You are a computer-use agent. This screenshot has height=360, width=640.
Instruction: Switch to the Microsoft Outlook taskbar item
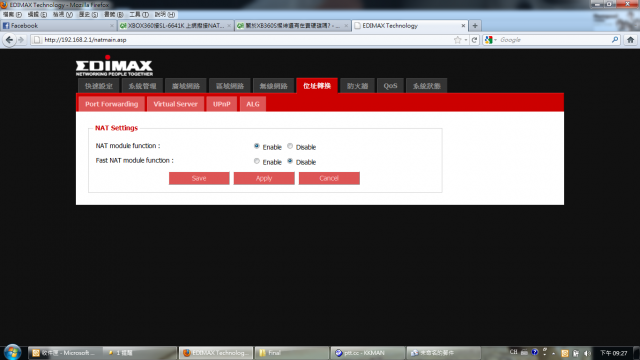point(64,353)
